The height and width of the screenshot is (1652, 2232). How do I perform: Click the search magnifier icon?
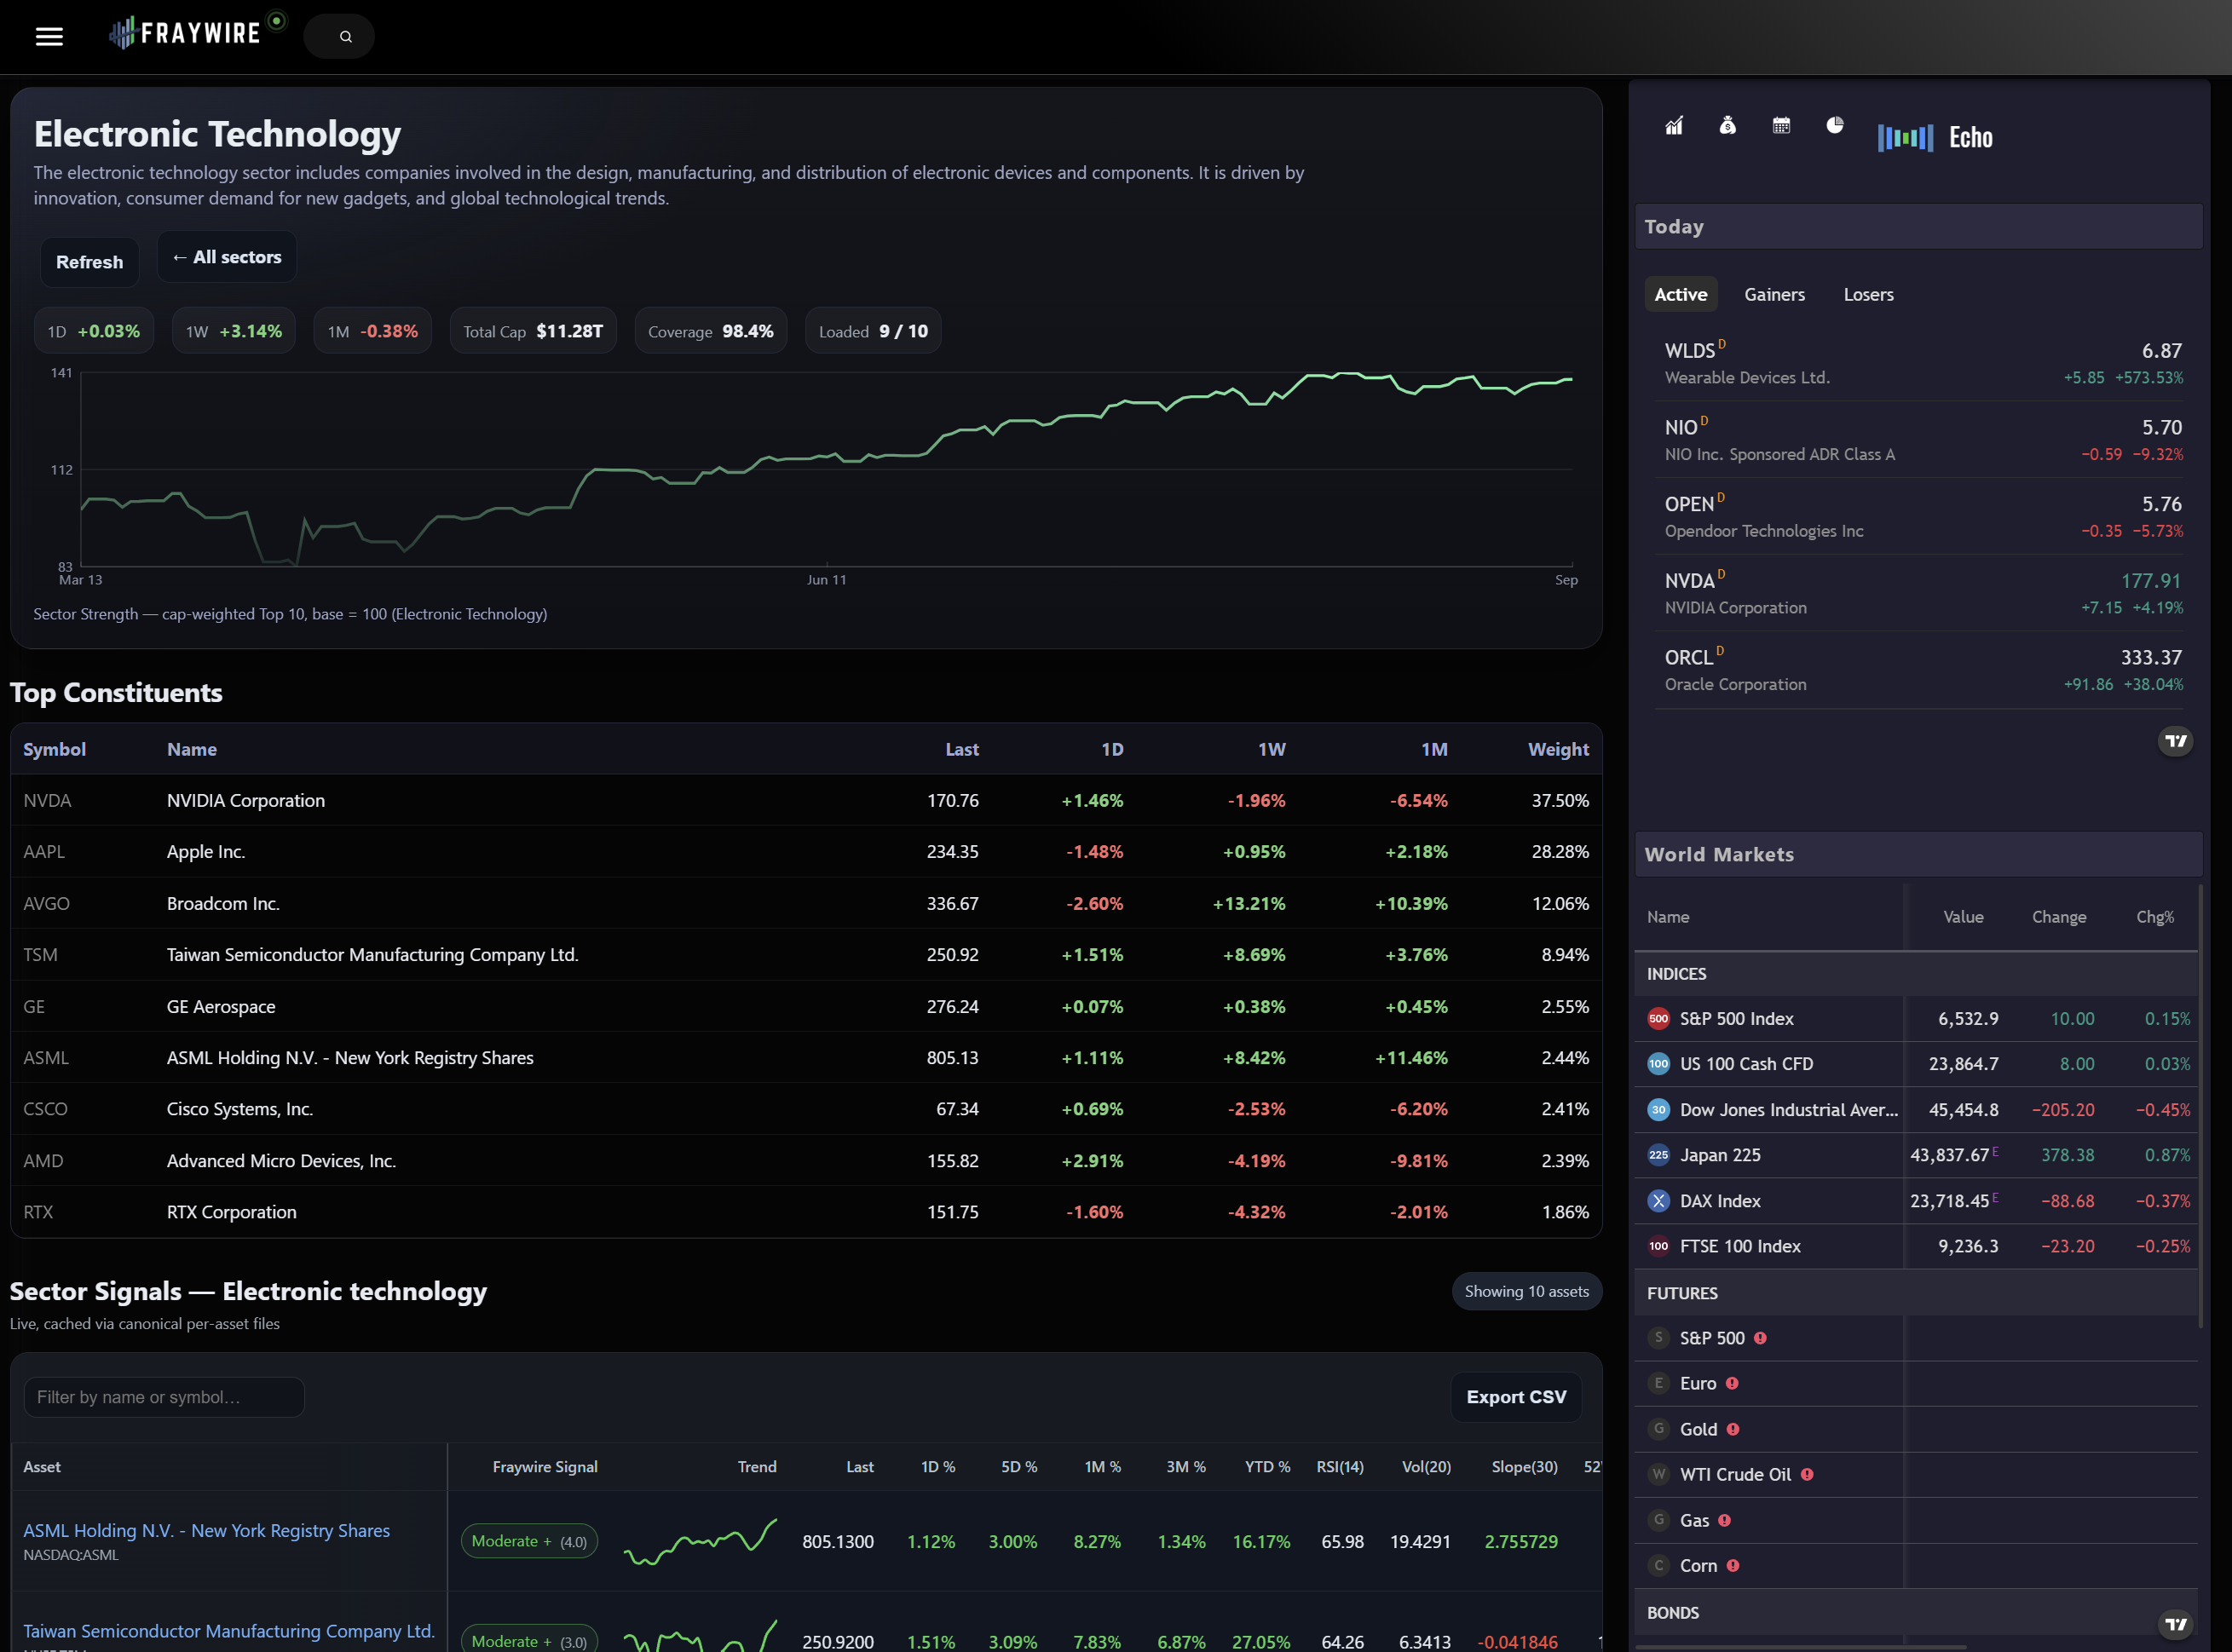[346, 37]
